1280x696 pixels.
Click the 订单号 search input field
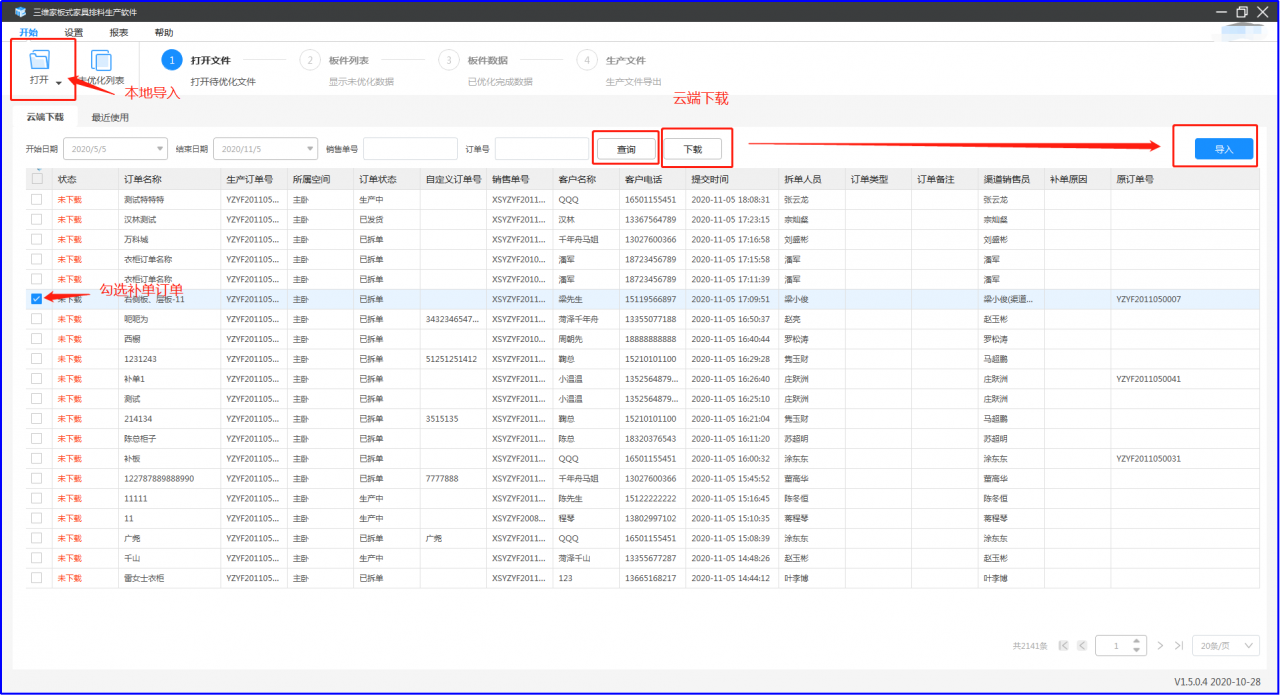coord(542,149)
